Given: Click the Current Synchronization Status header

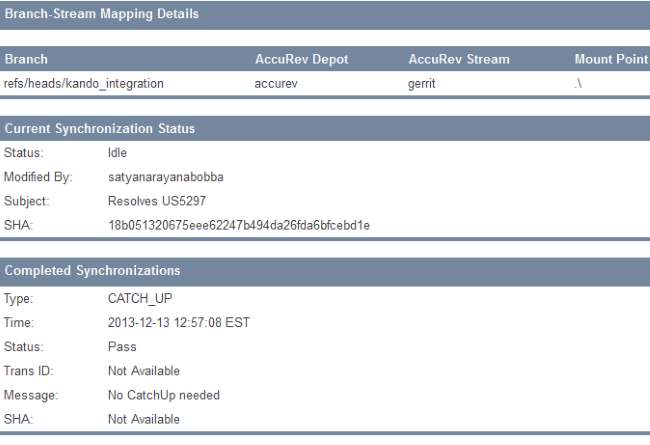Looking at the screenshot, I should [100, 129].
